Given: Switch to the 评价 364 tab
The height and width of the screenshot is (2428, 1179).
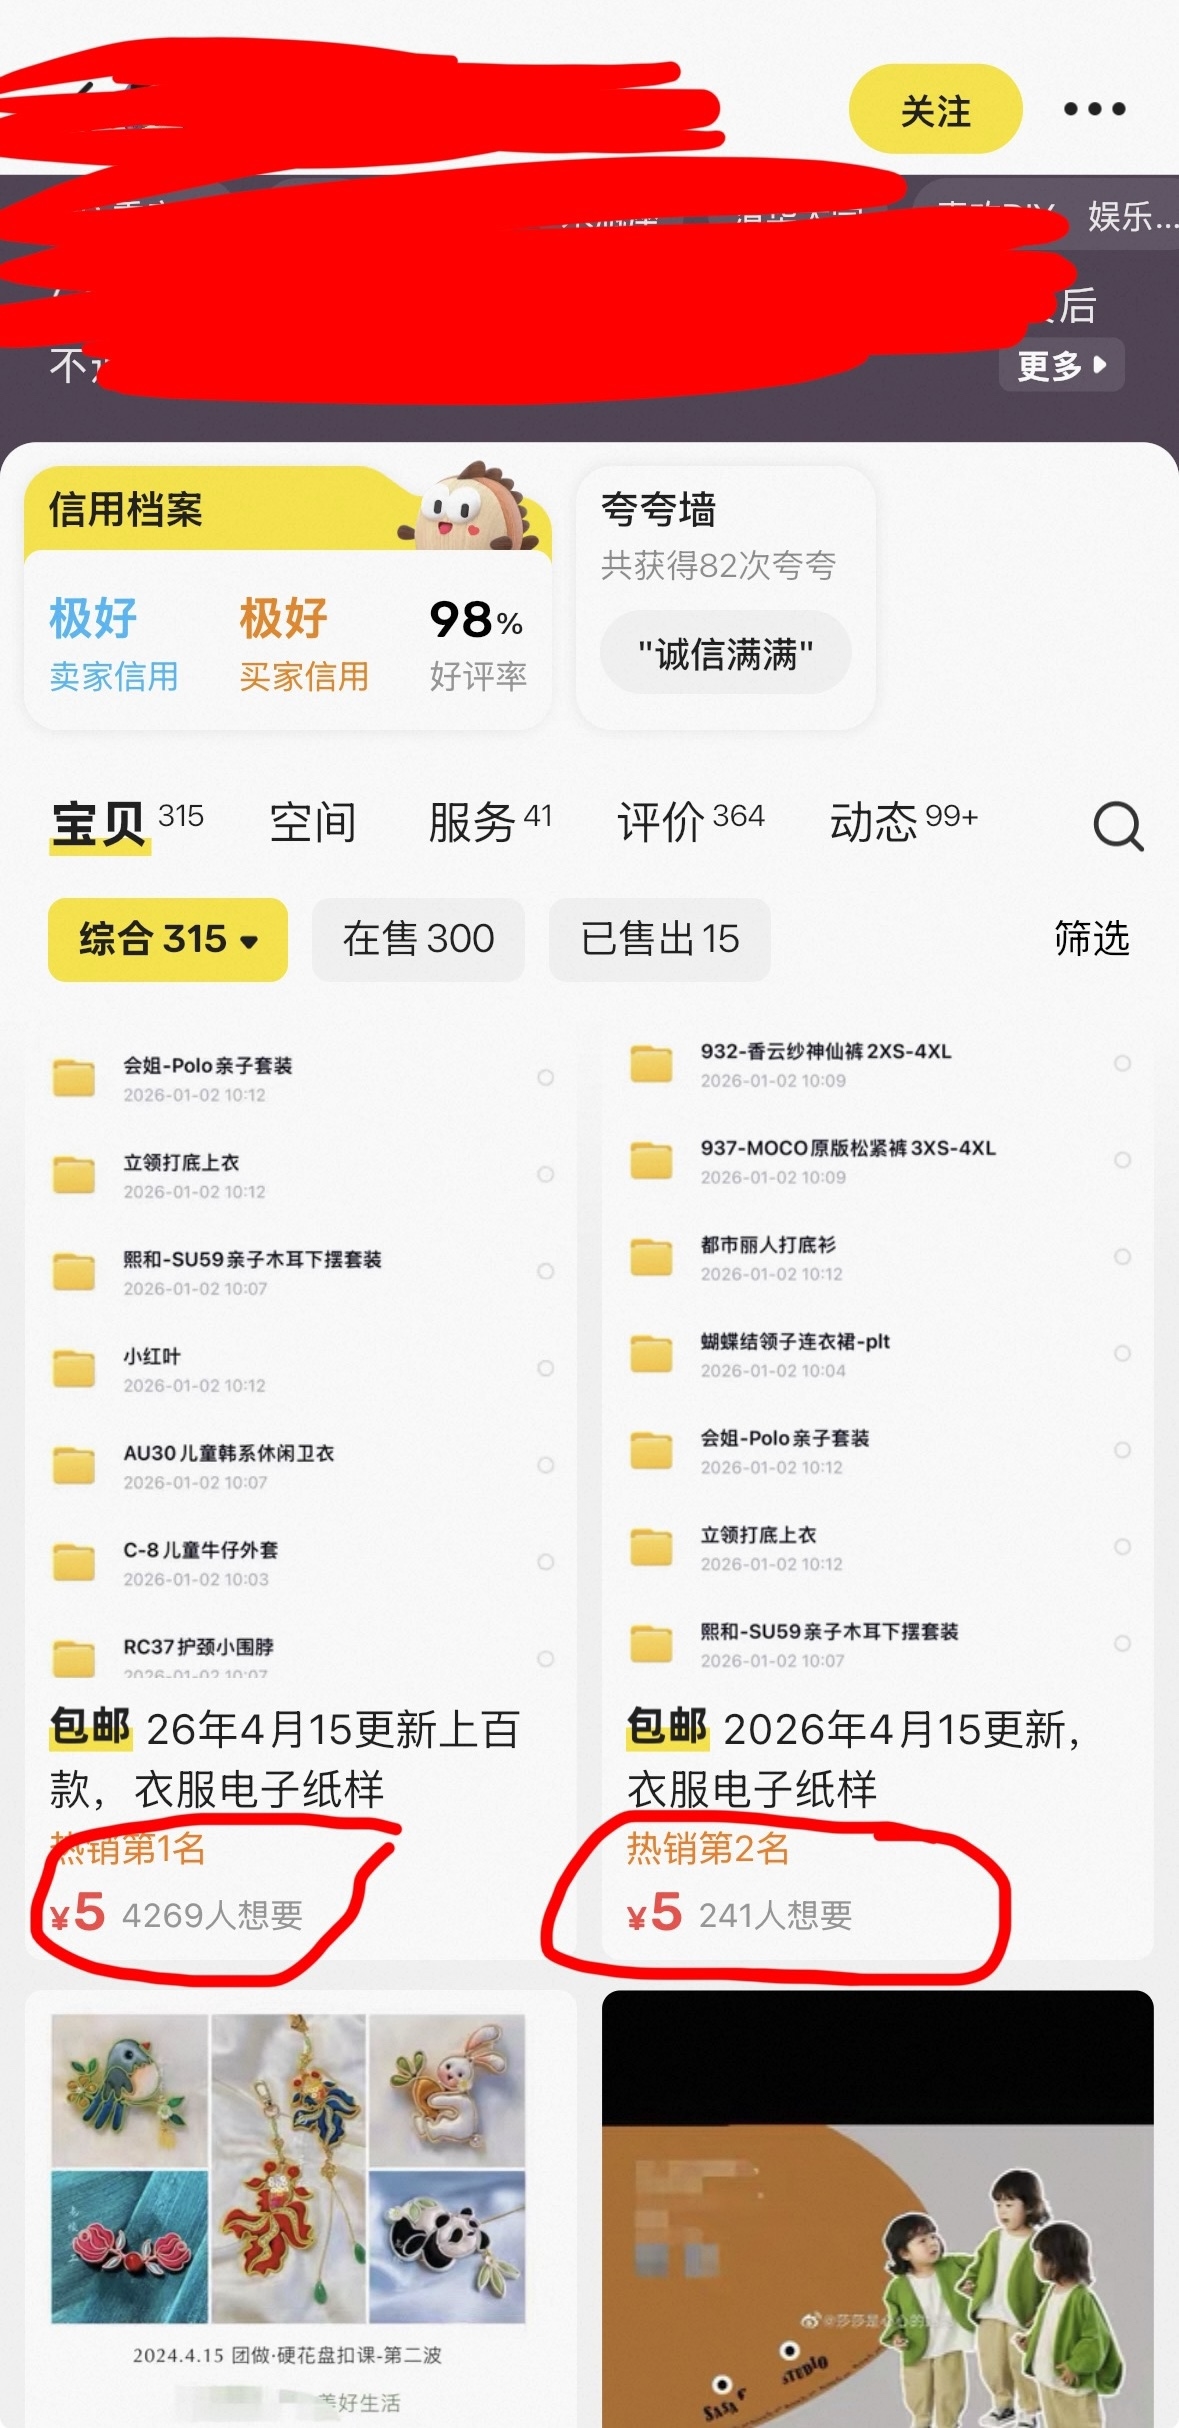Looking at the screenshot, I should point(691,824).
